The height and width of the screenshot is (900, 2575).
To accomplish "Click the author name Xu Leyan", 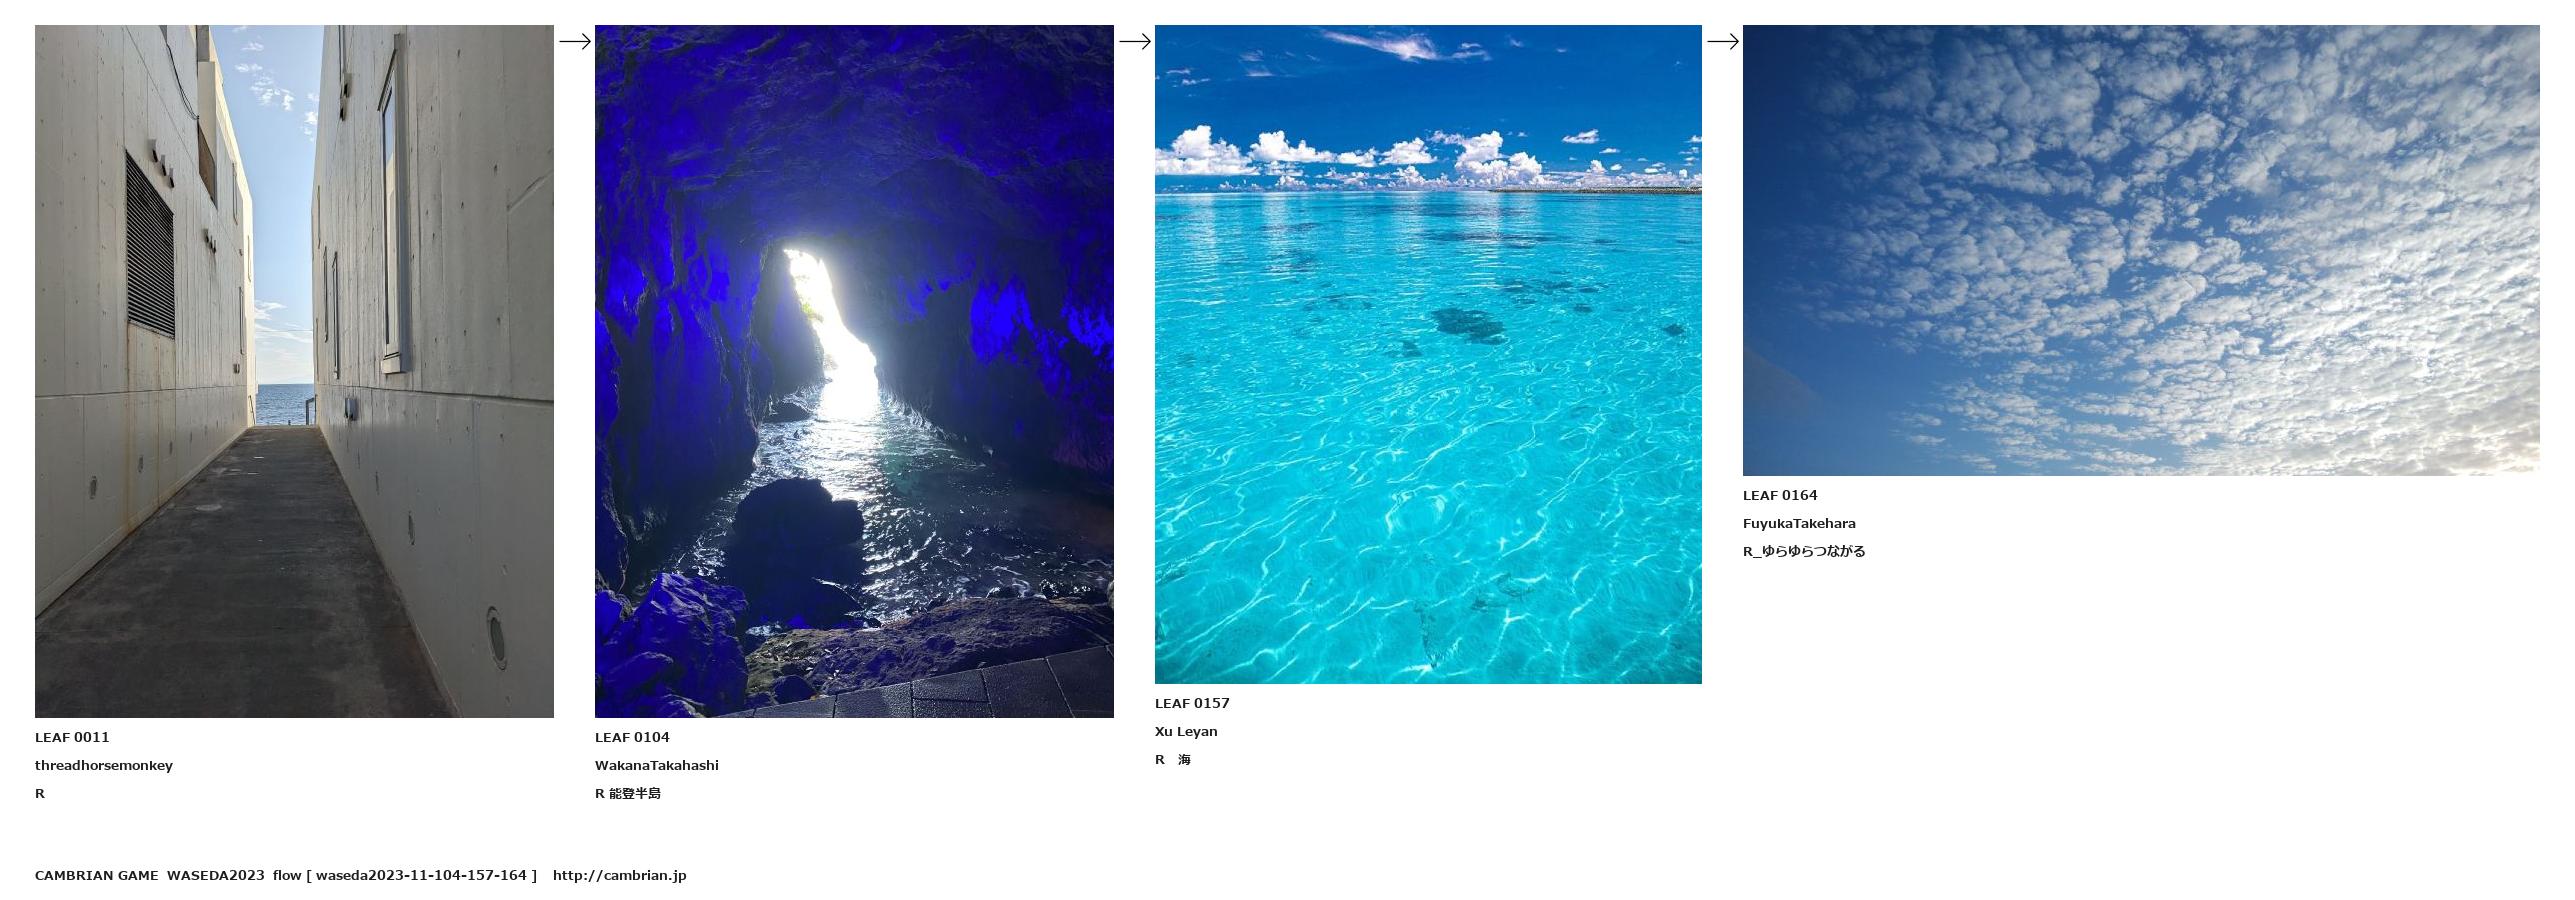I will [1186, 731].
